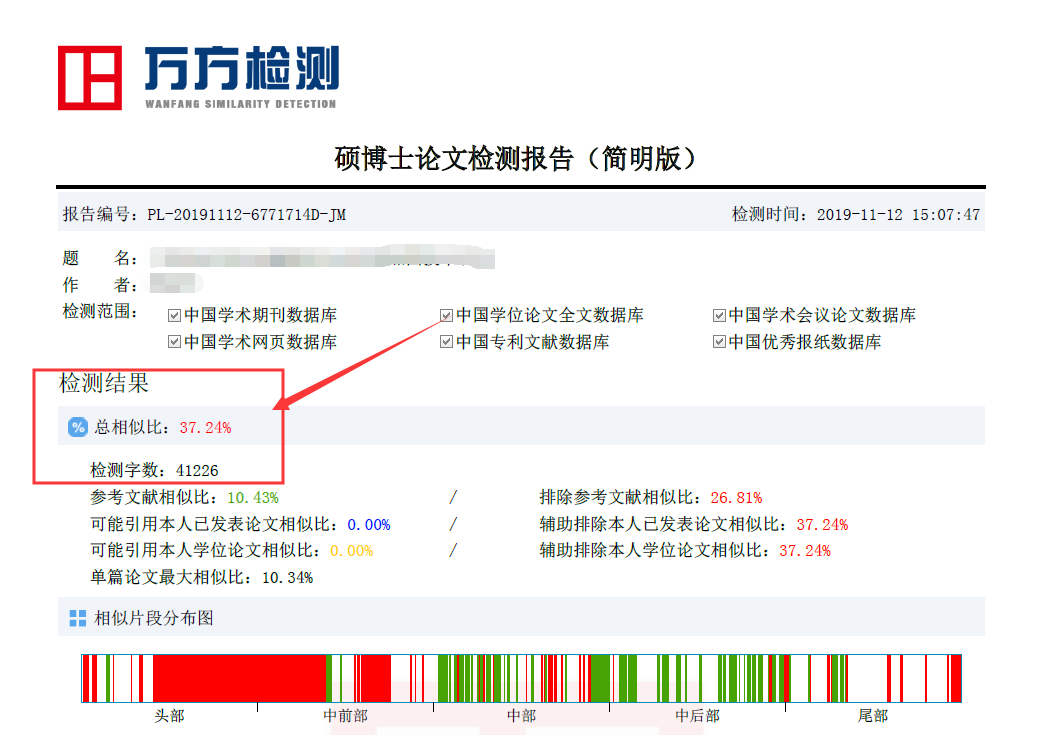Image resolution: width=1039 pixels, height=735 pixels.
Task: Click the blue grid icon beside 相似片段分布图
Action: (x=78, y=618)
